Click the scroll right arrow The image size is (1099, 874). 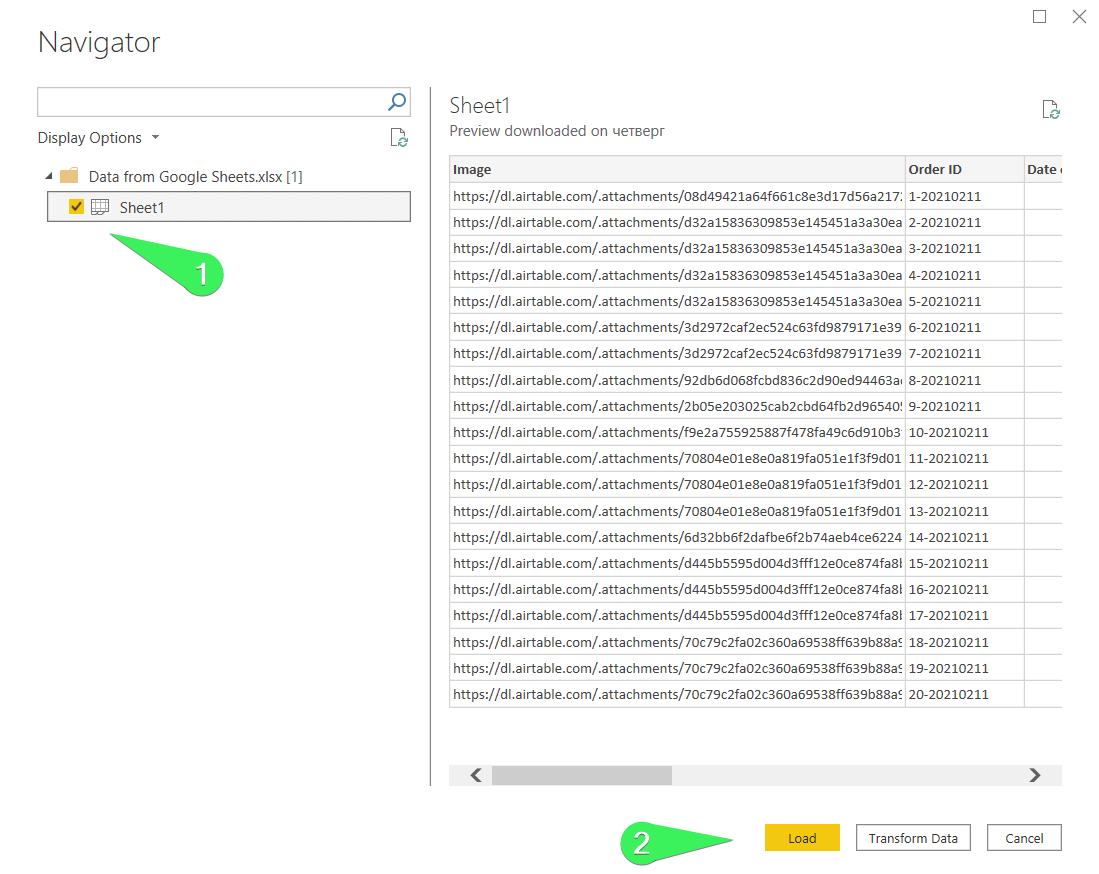[1035, 775]
